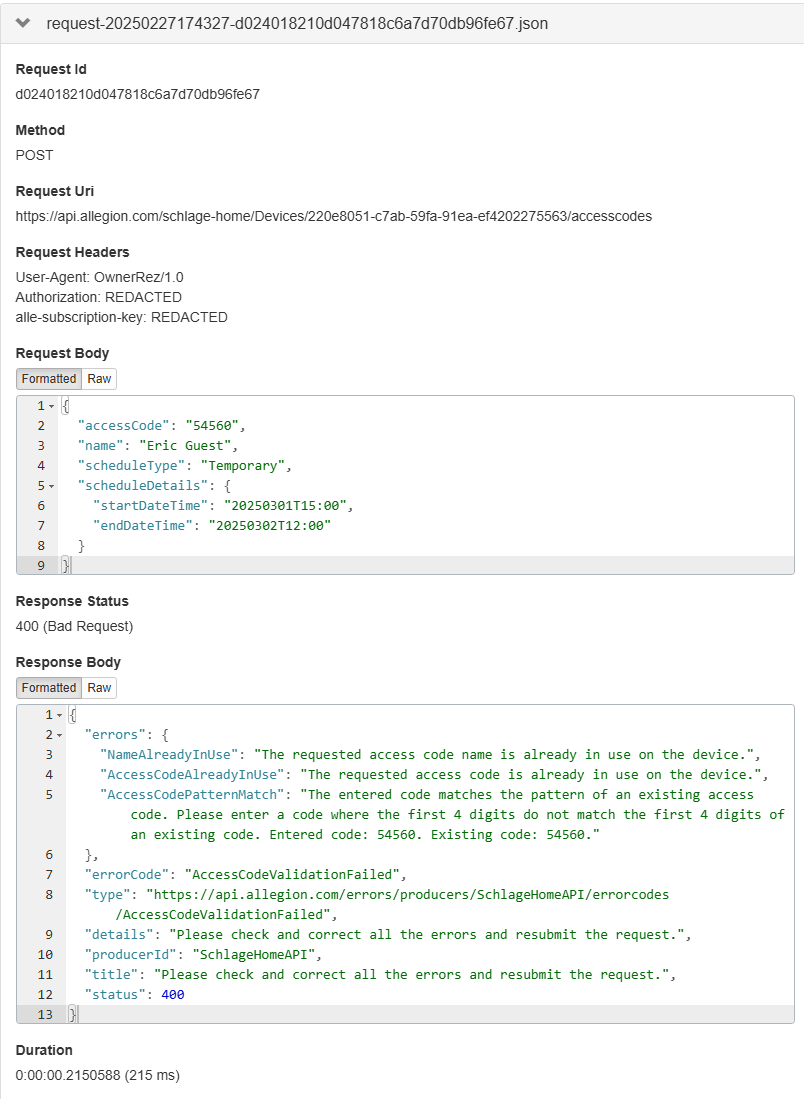
Task: Click the Request Uri allegion address text
Action: [x=333, y=216]
